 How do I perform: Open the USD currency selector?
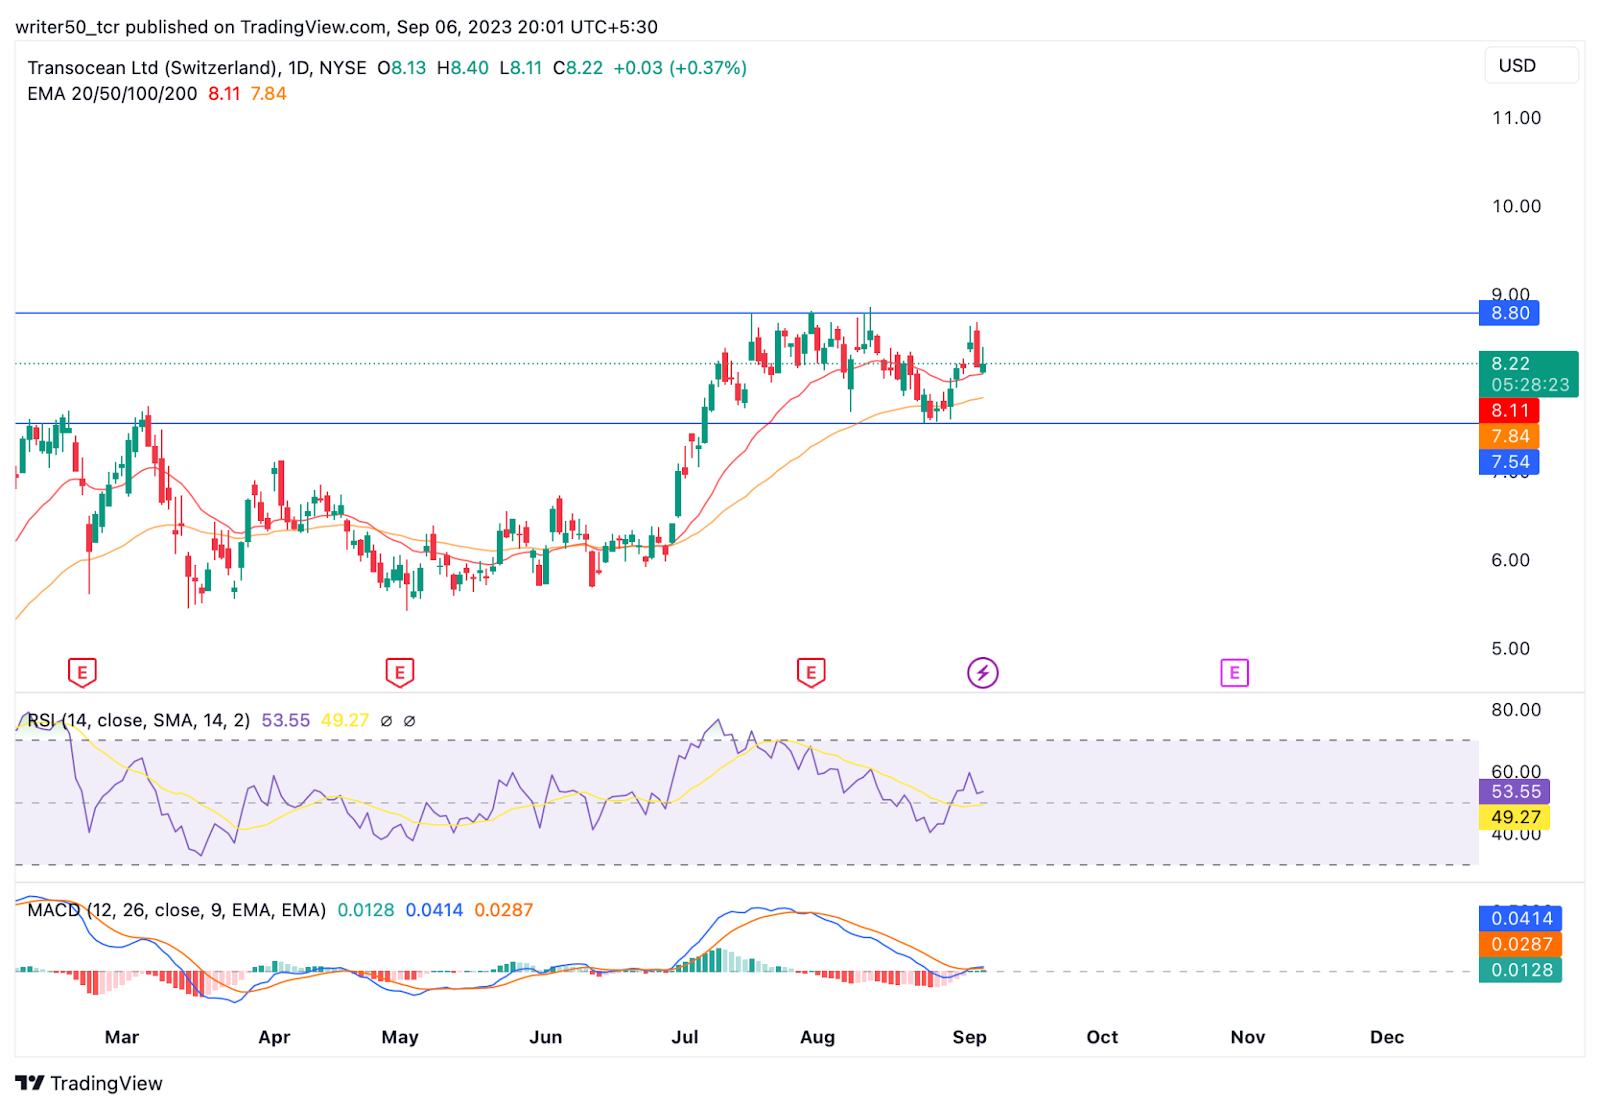(x=1531, y=66)
